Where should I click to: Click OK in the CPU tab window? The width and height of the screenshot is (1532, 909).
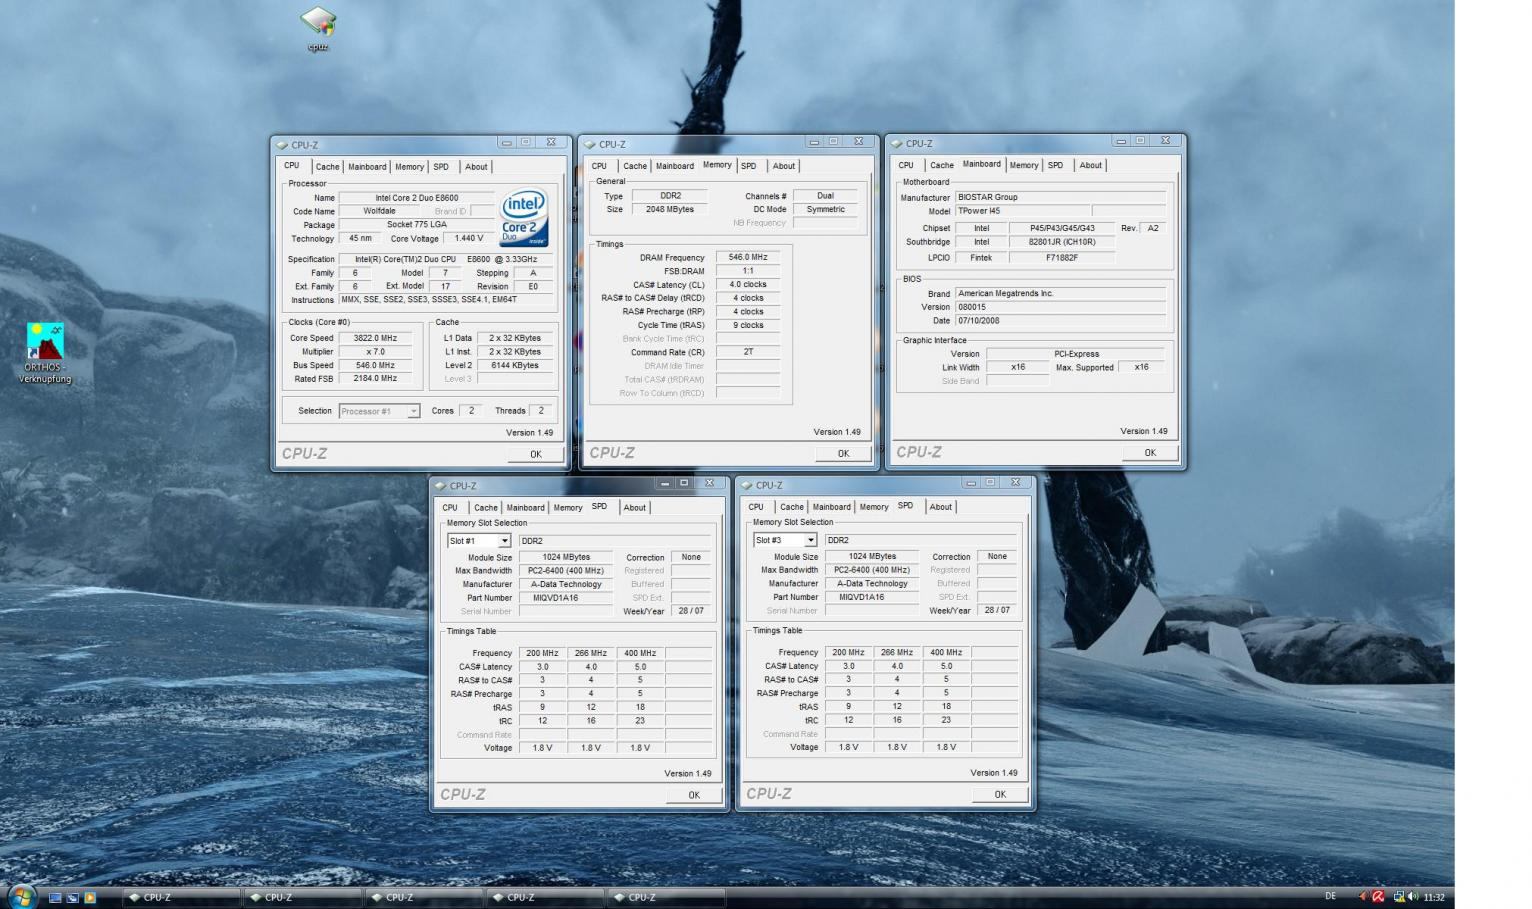click(536, 454)
